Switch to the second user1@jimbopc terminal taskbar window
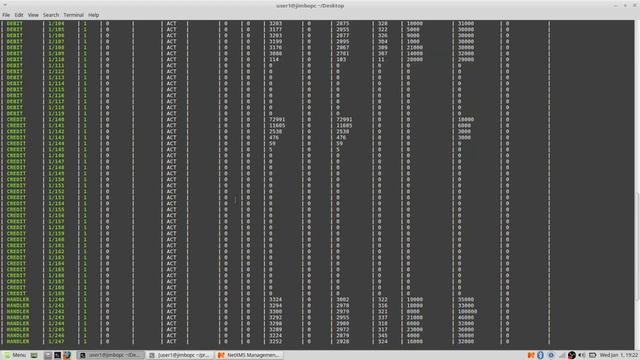This screenshot has height=360, width=640. point(180,355)
